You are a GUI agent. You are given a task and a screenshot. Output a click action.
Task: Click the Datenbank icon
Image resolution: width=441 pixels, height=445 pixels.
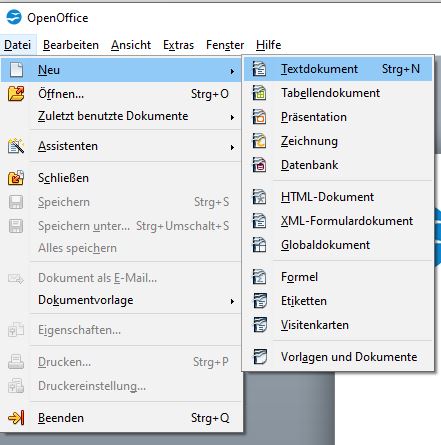(259, 165)
